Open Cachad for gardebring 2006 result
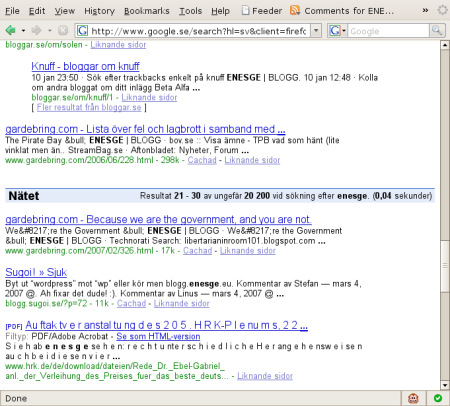The image size is (450, 406). [202, 160]
